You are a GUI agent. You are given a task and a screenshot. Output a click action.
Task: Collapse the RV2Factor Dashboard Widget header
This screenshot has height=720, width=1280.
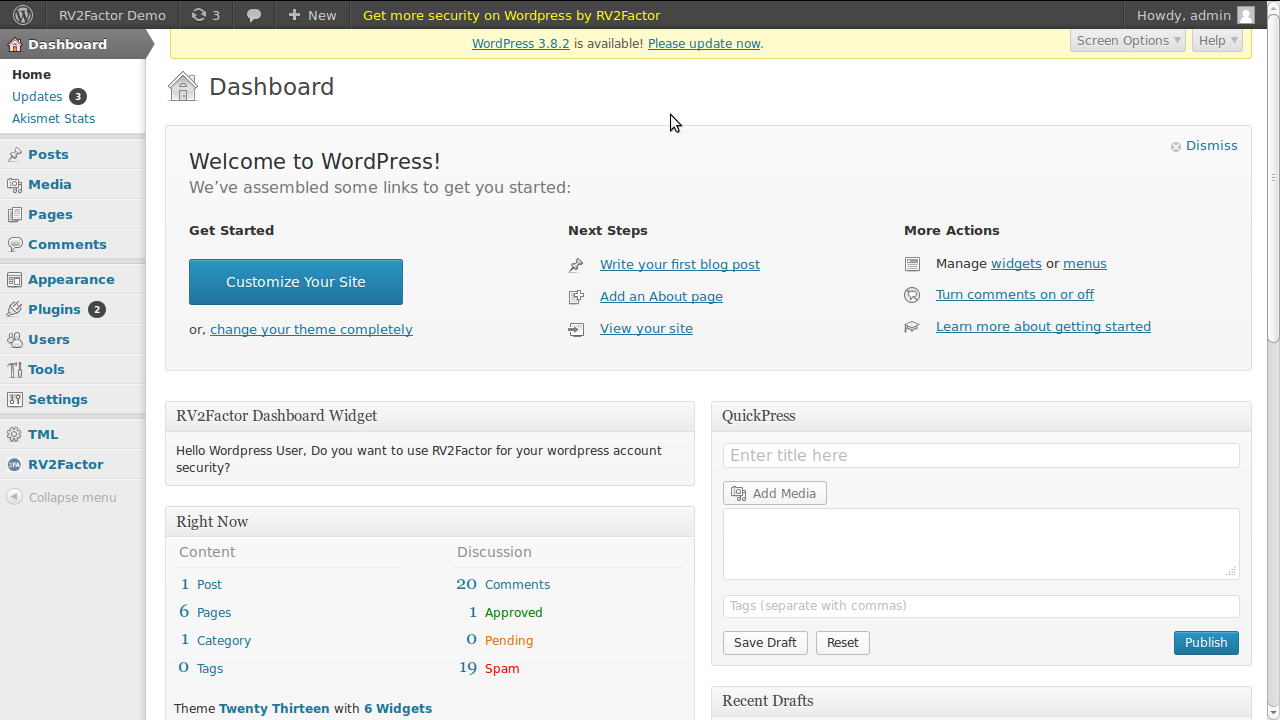[430, 416]
